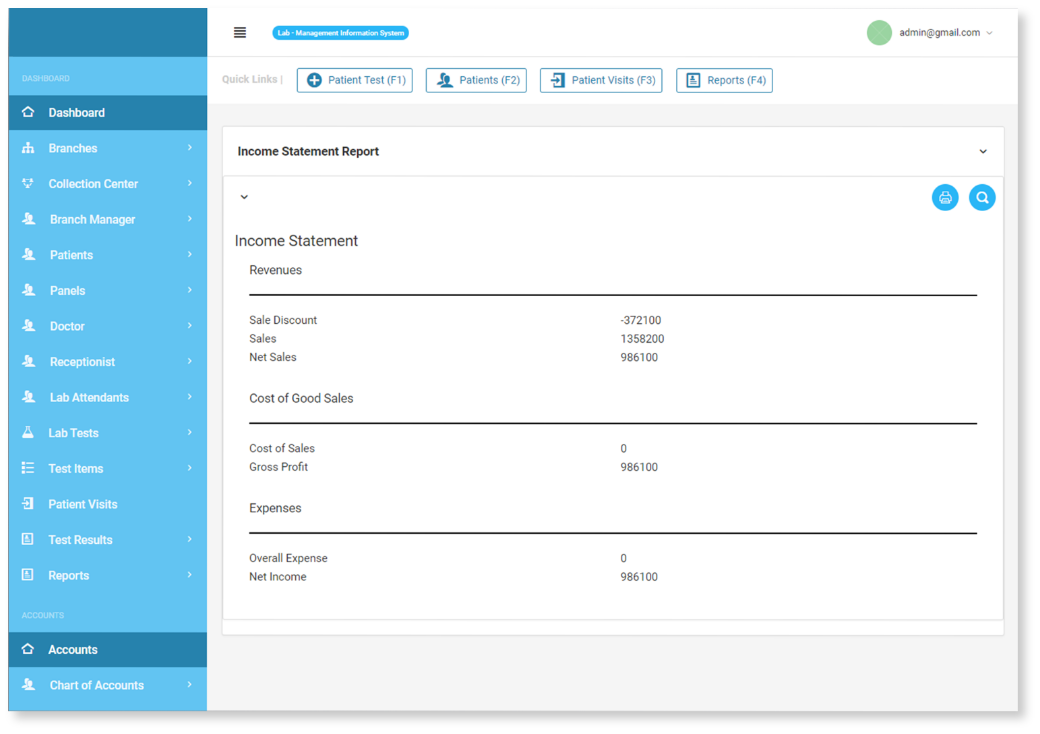Viewport: 1040px width, 734px height.
Task: Click the blue search icon button
Action: [982, 198]
